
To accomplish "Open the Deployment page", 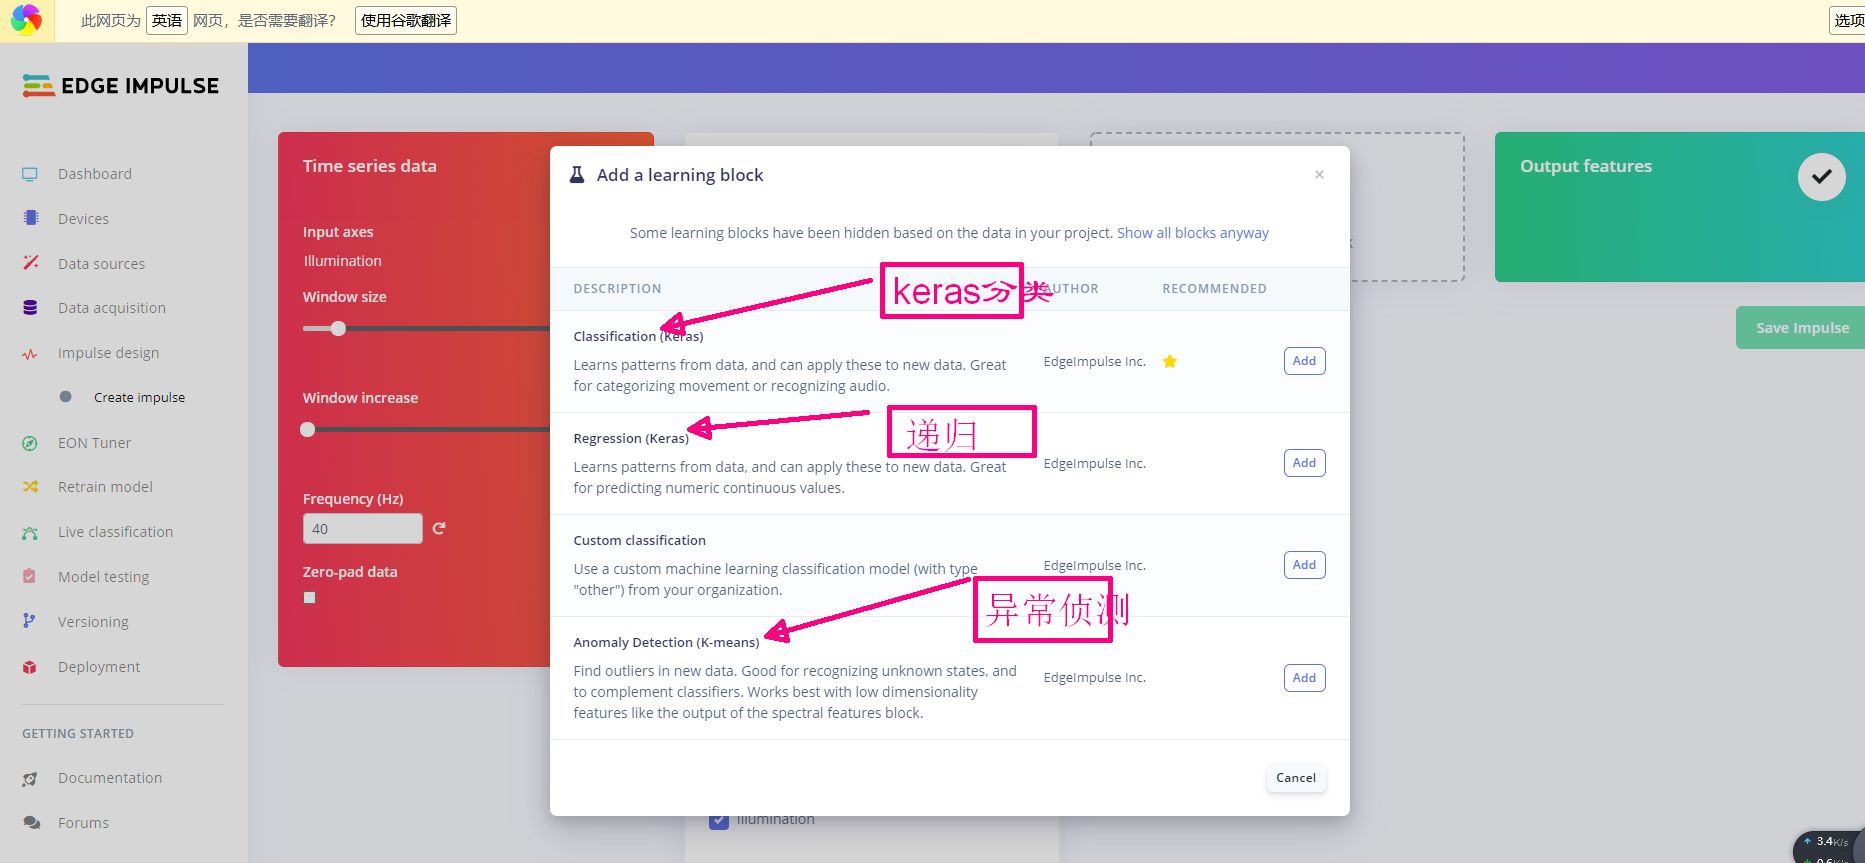I will pos(99,667).
